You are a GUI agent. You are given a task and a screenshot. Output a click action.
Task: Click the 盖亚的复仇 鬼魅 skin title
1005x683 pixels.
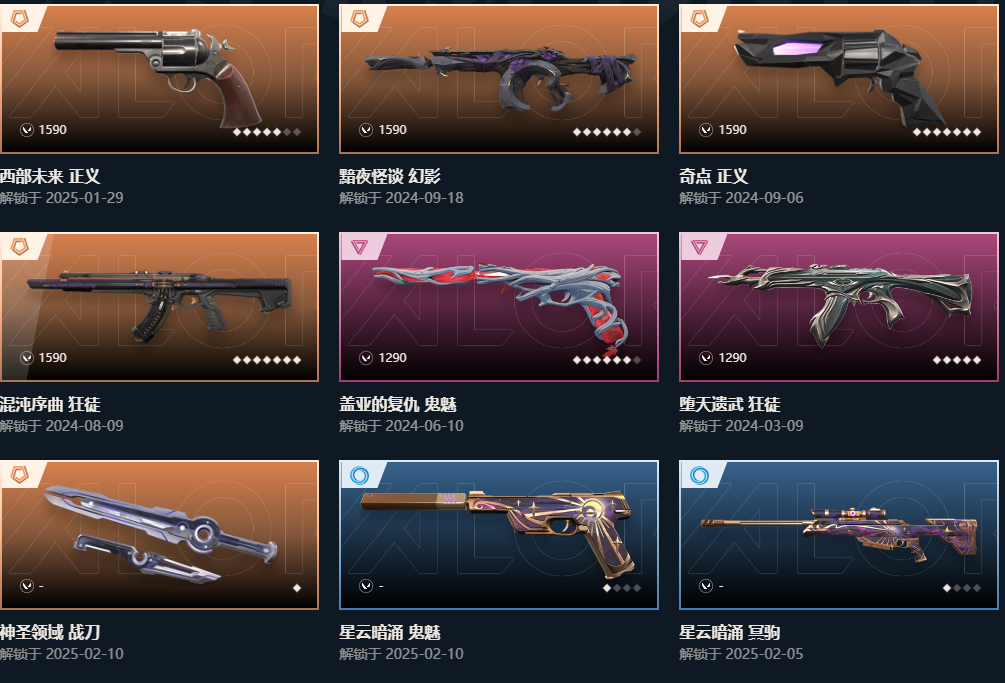tap(398, 404)
